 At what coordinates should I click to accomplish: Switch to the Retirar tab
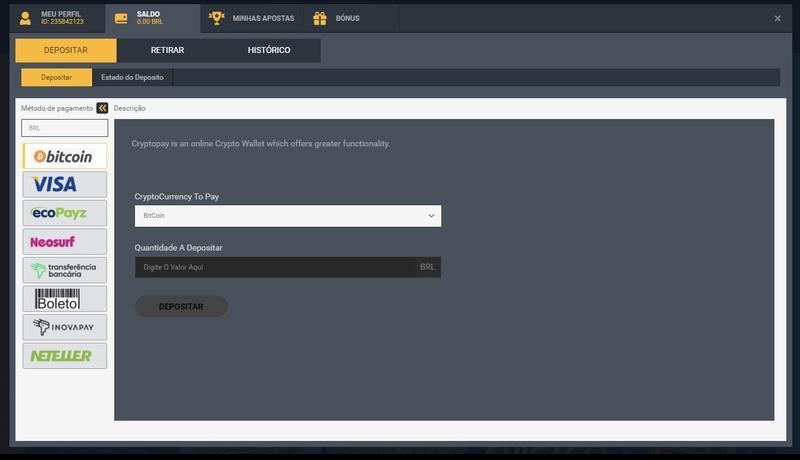(x=167, y=50)
